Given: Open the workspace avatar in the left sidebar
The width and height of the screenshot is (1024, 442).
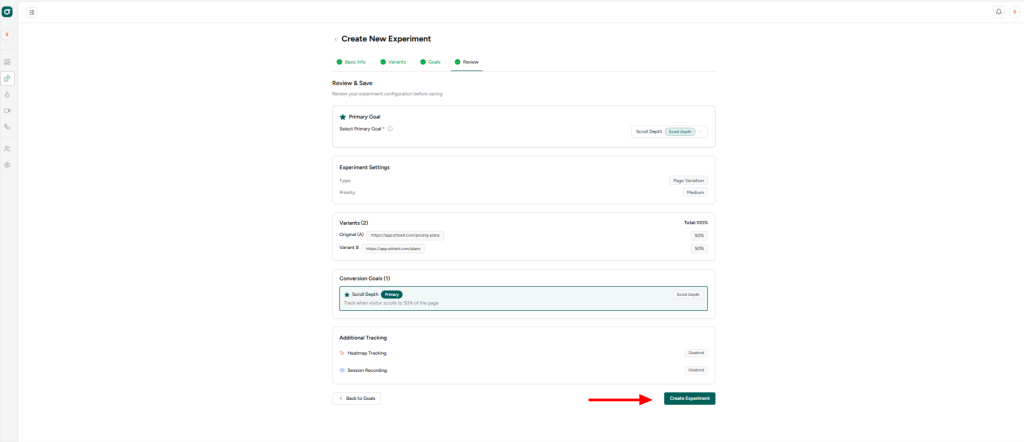Looking at the screenshot, I should tap(7, 35).
